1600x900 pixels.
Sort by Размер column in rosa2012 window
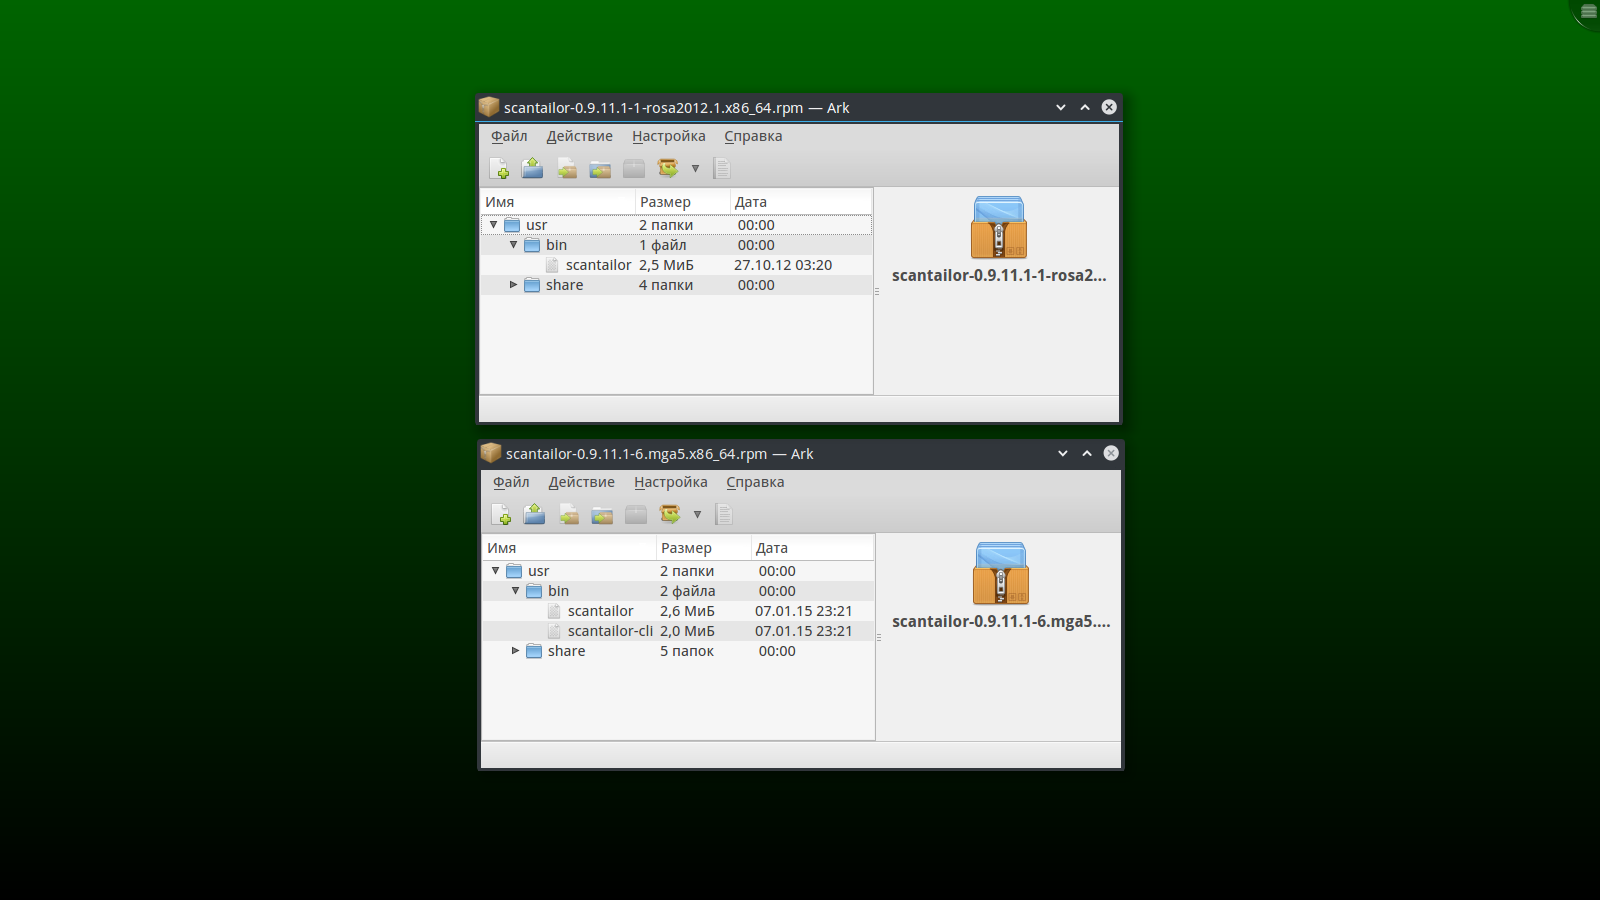pyautogui.click(x=683, y=202)
